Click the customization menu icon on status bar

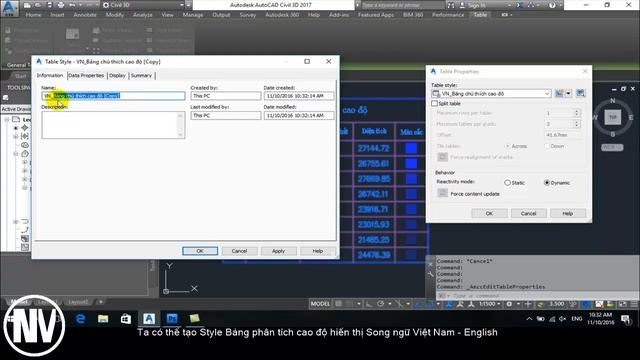634,304
